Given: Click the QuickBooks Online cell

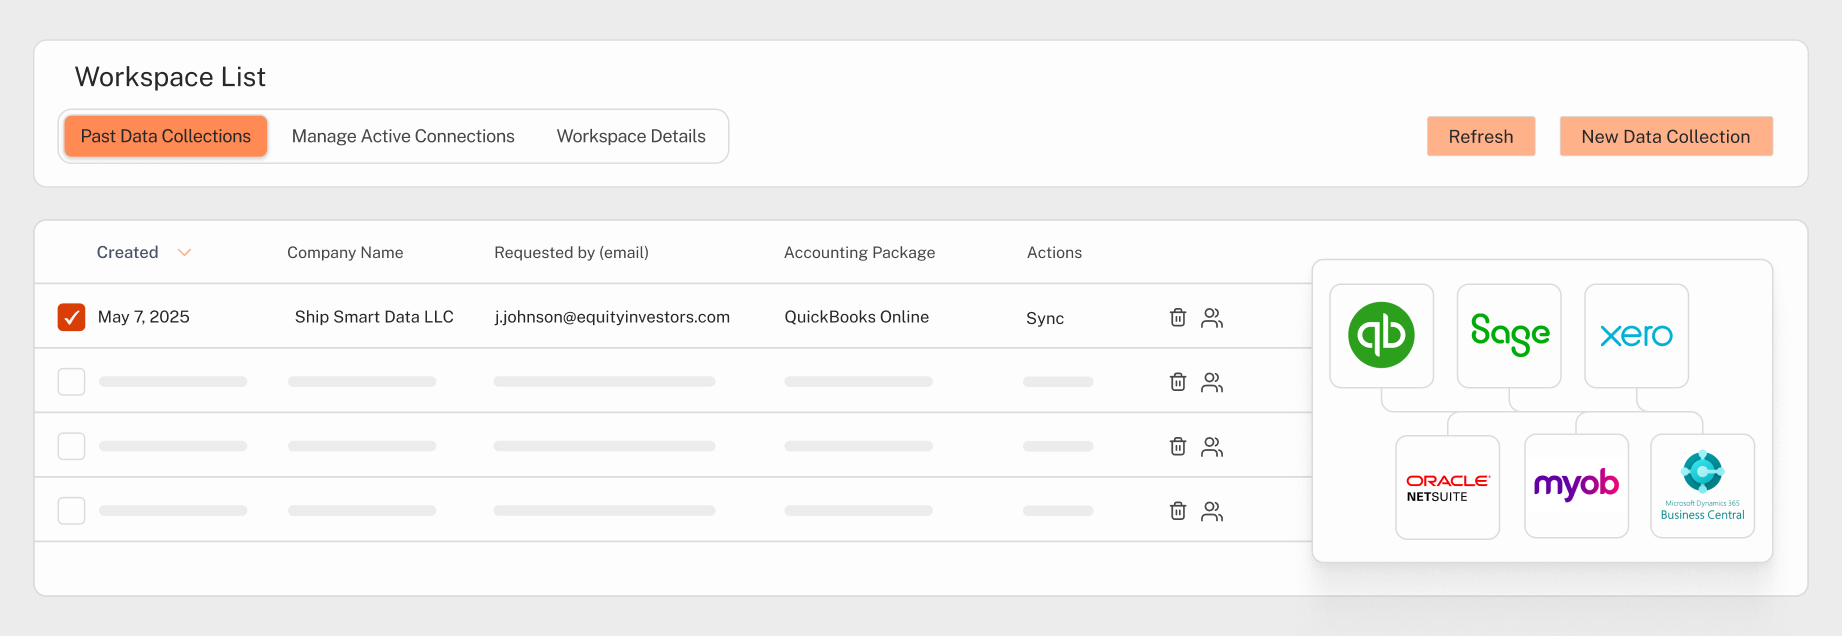Looking at the screenshot, I should pos(857,317).
